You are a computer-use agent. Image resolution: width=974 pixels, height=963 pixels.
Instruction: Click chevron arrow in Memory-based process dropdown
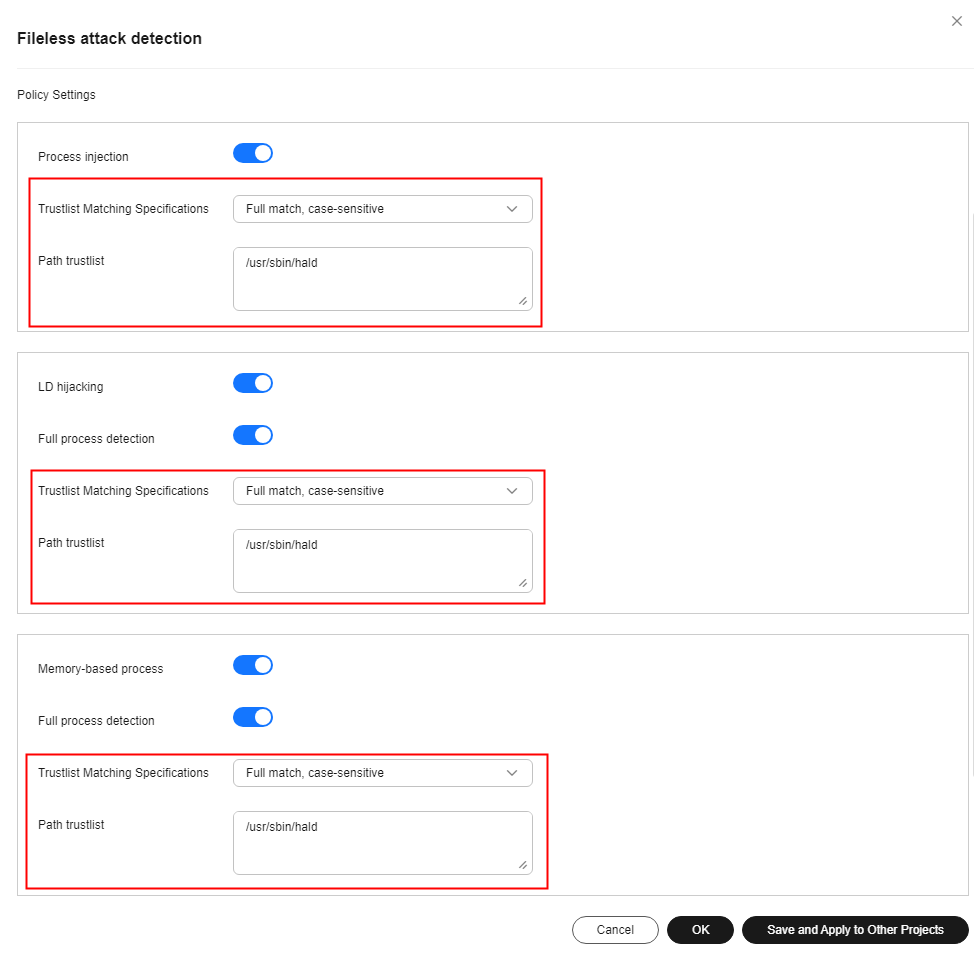pos(512,773)
